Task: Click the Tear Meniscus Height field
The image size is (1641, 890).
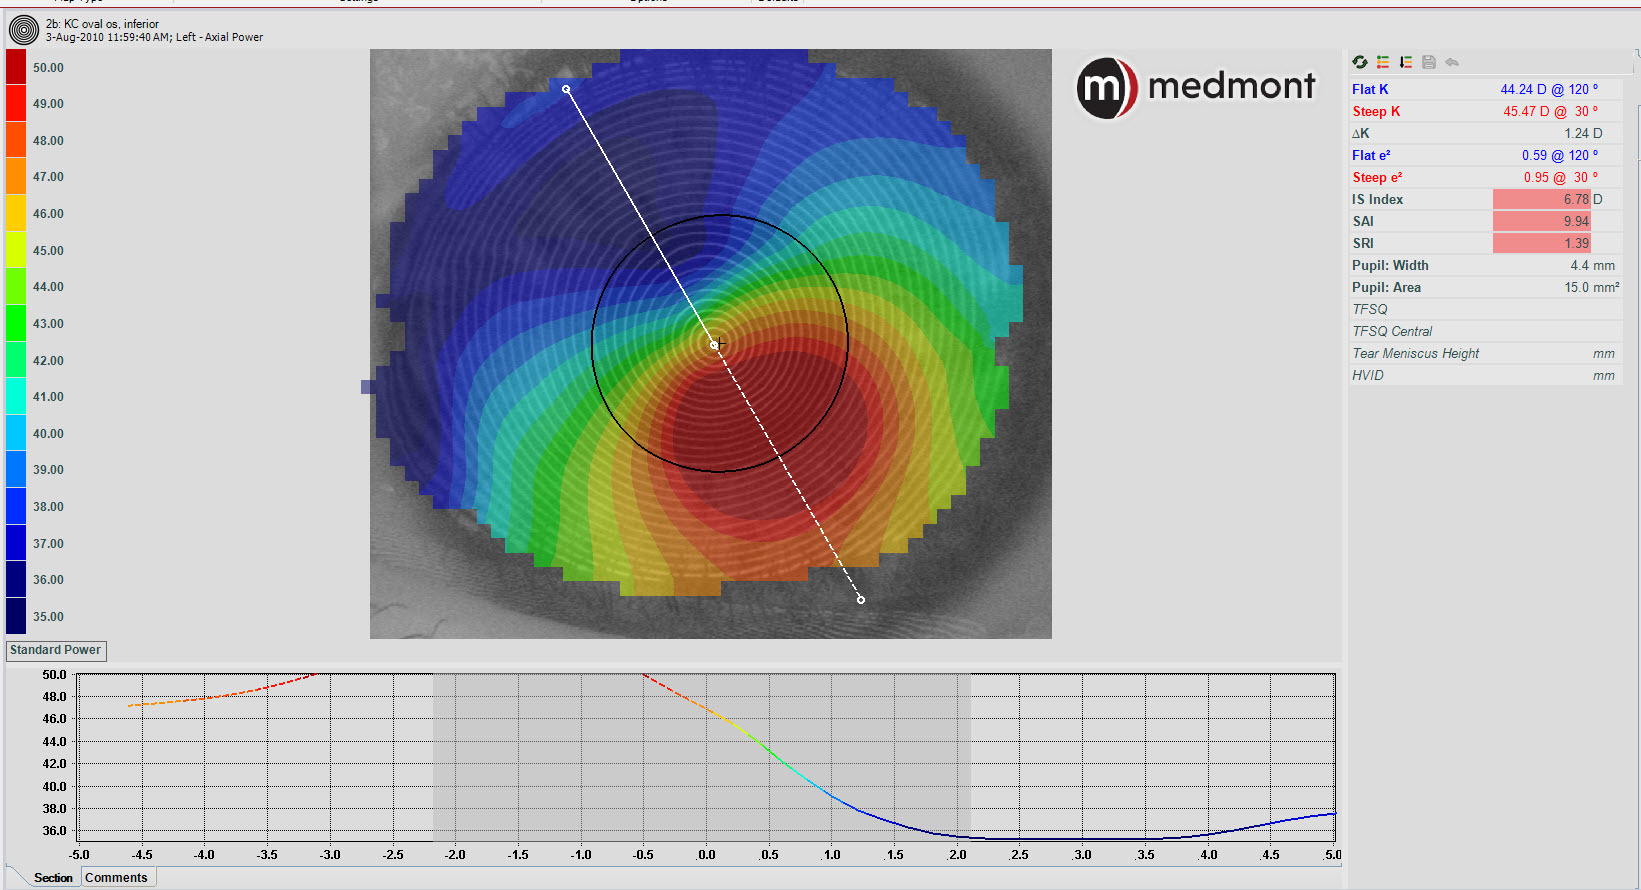Action: tap(1484, 353)
